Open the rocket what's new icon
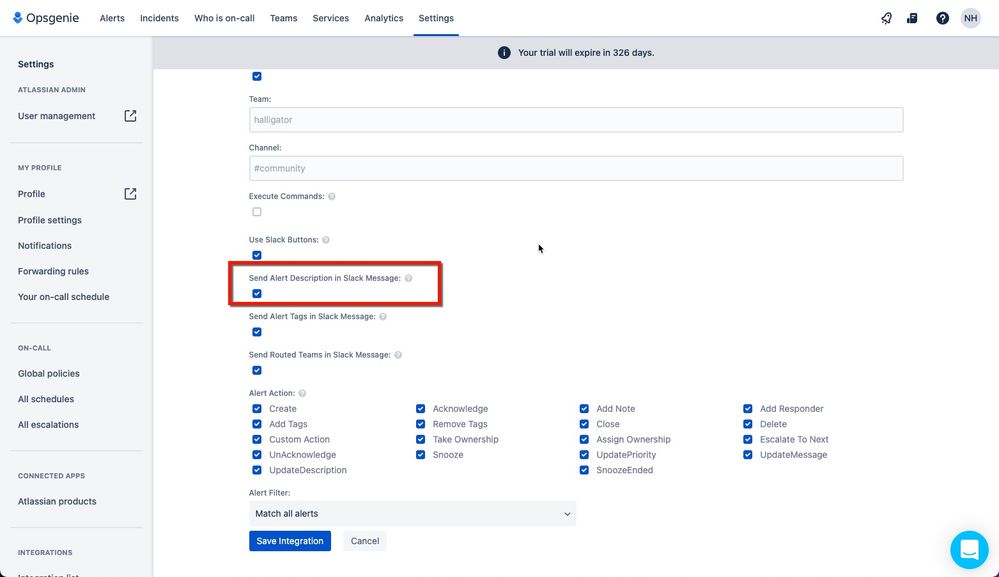The image size is (999, 577). pyautogui.click(x=886, y=18)
